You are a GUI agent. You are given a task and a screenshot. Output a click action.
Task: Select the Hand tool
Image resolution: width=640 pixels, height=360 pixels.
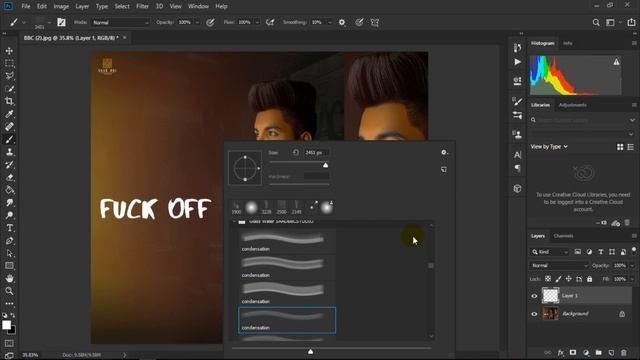(9, 278)
